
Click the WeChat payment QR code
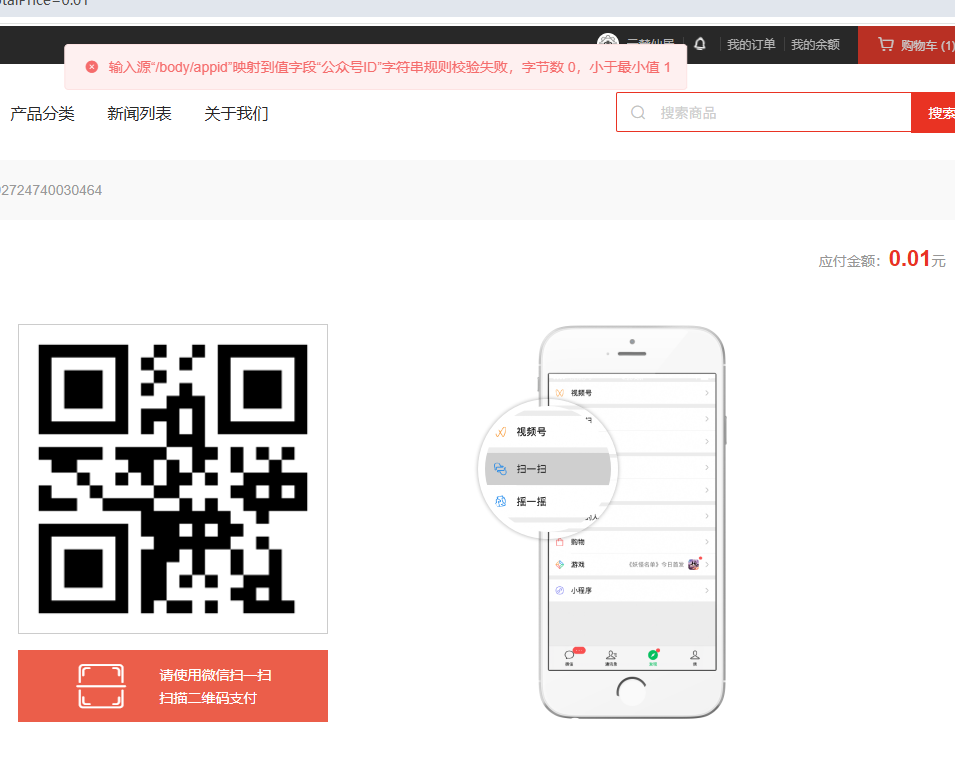(173, 479)
